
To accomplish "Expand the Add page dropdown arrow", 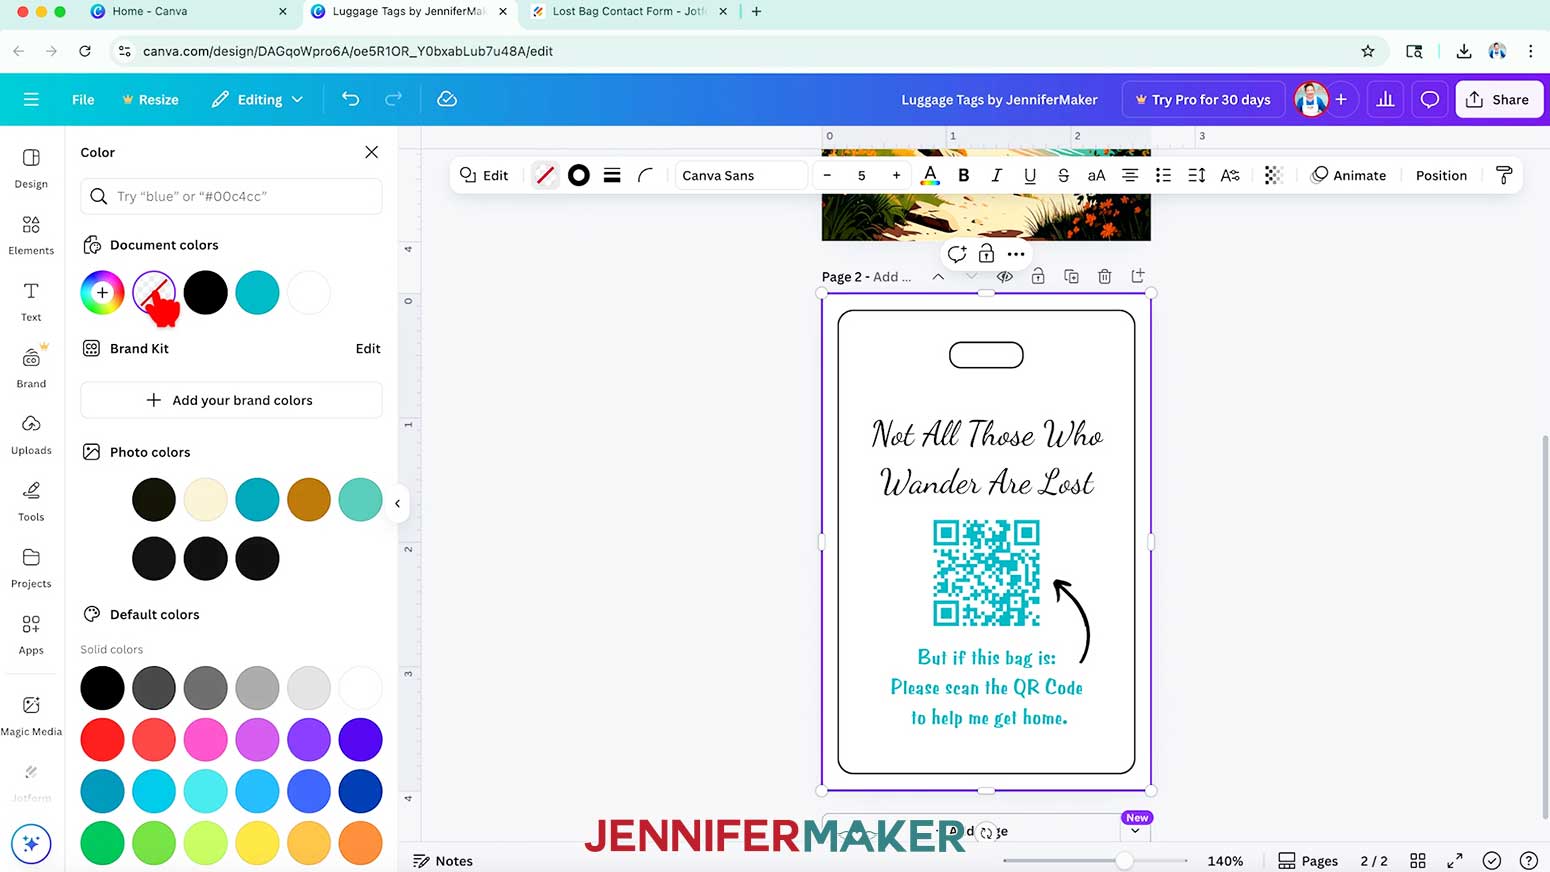I will coord(1135,831).
